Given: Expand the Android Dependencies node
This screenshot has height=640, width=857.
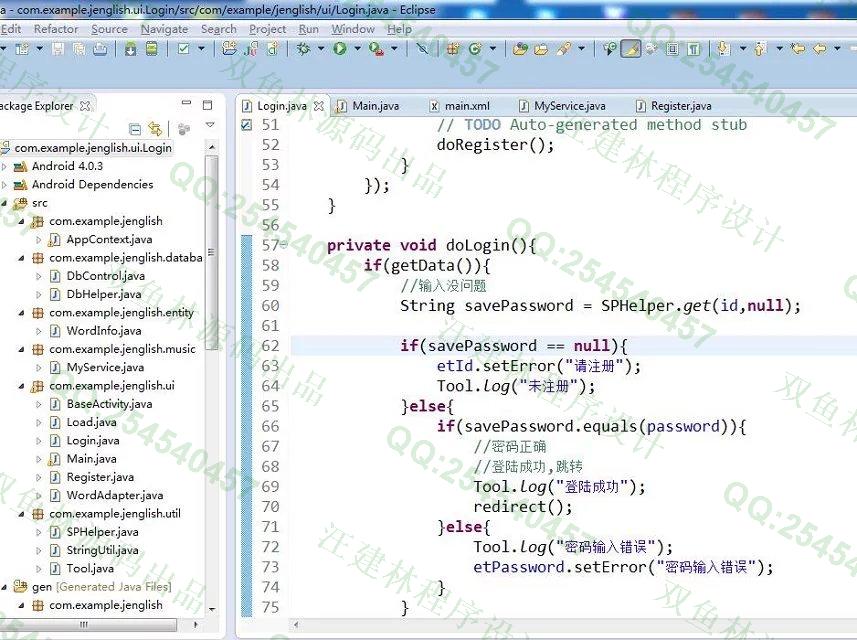Looking at the screenshot, I should point(4,185).
